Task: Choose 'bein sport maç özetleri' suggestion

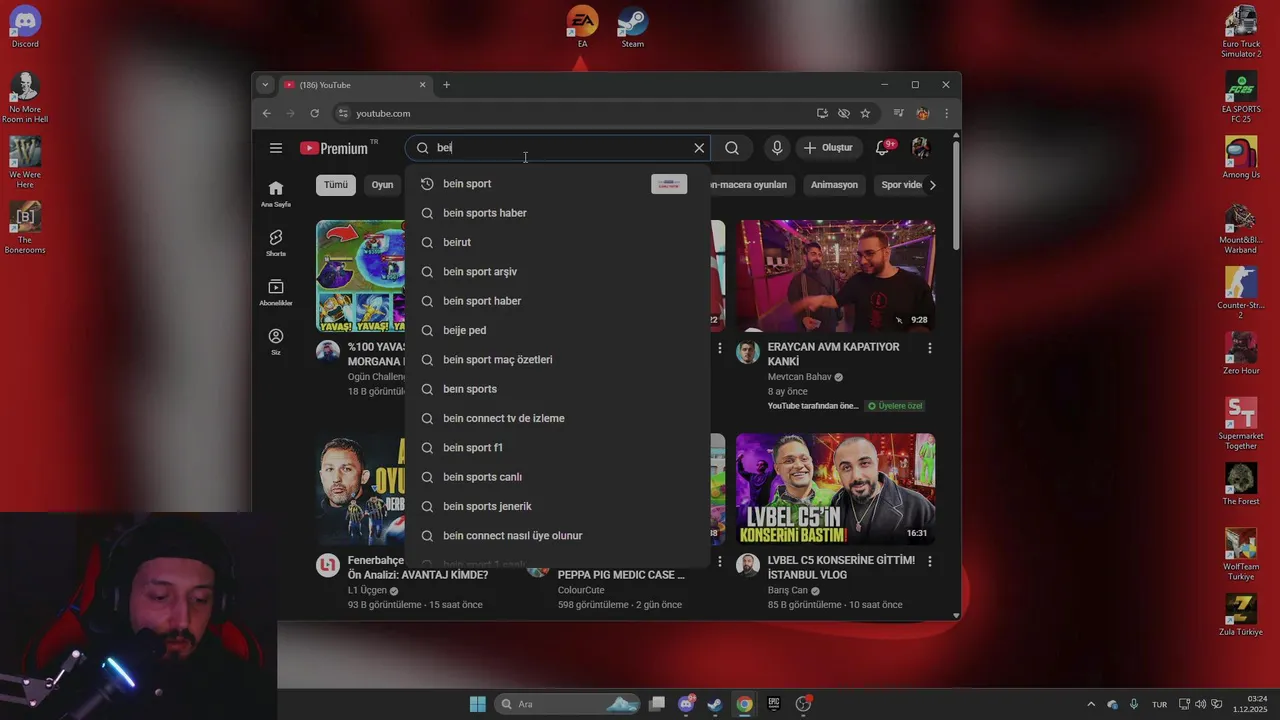Action: click(x=557, y=360)
